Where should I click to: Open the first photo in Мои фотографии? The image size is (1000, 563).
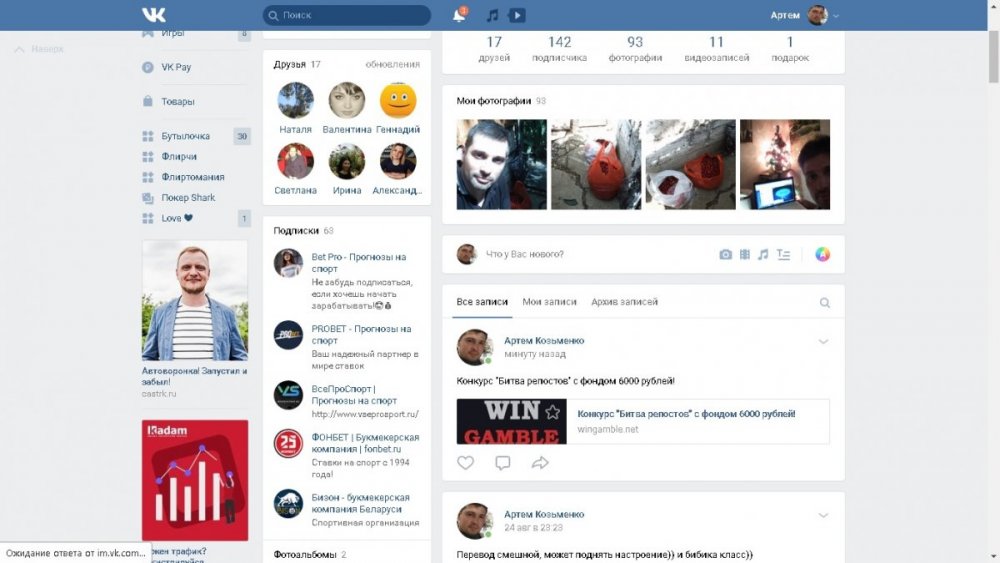tap(501, 164)
